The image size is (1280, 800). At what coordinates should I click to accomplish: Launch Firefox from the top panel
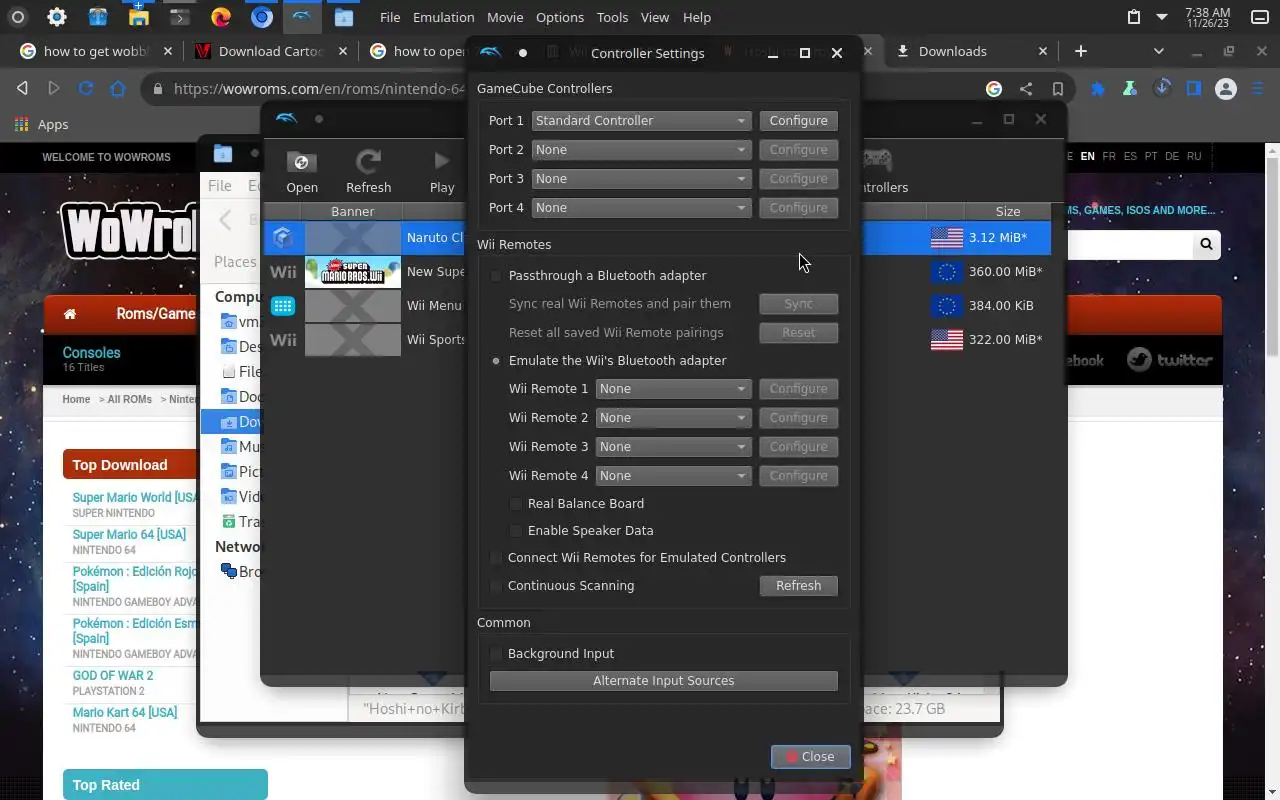click(221, 17)
